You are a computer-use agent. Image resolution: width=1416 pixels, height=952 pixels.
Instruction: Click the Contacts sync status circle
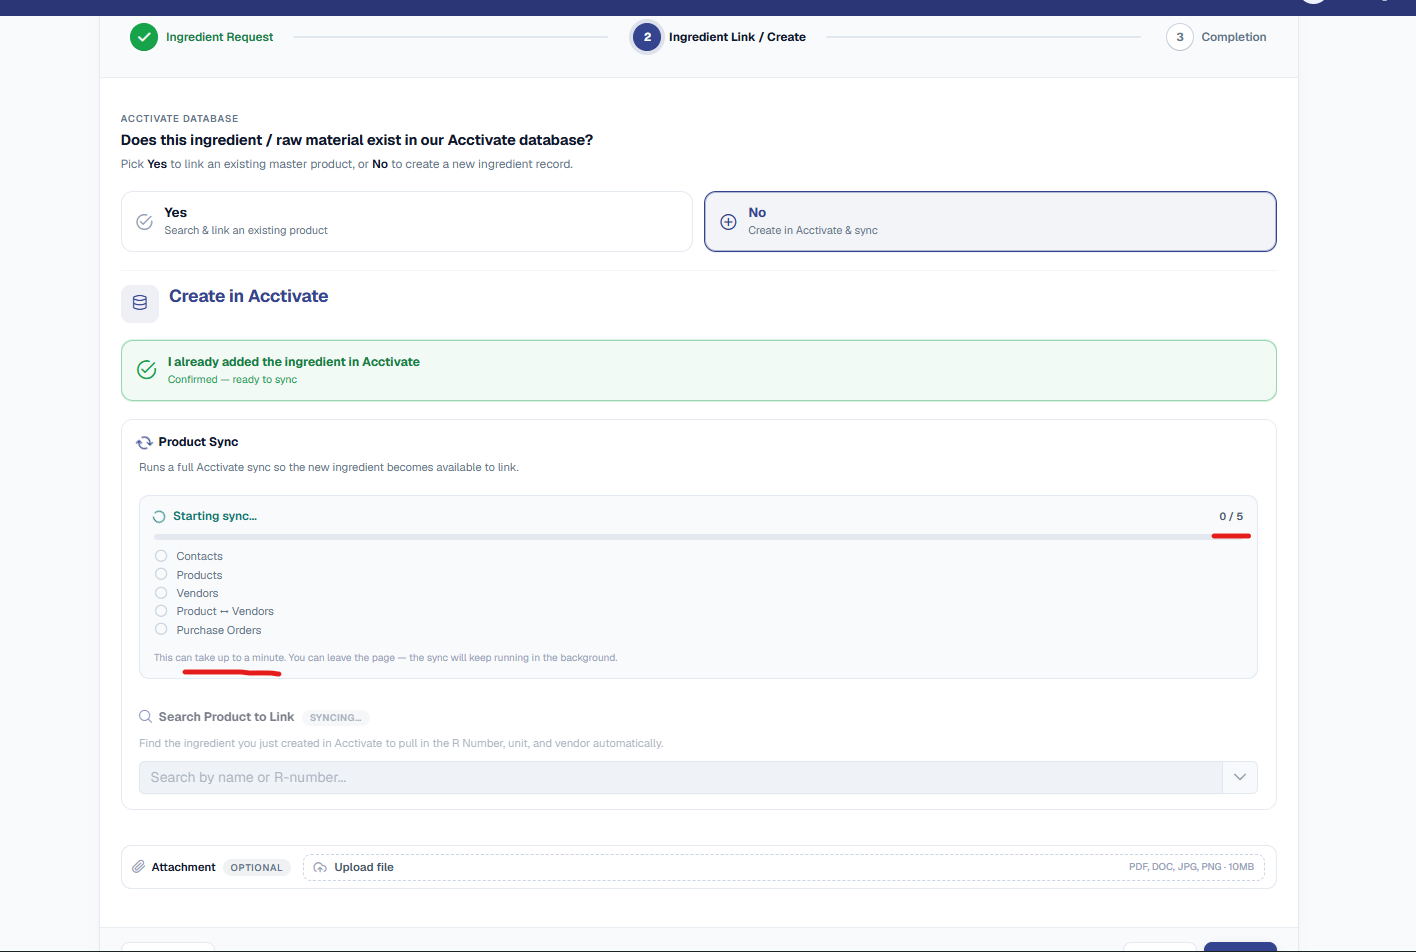161,556
